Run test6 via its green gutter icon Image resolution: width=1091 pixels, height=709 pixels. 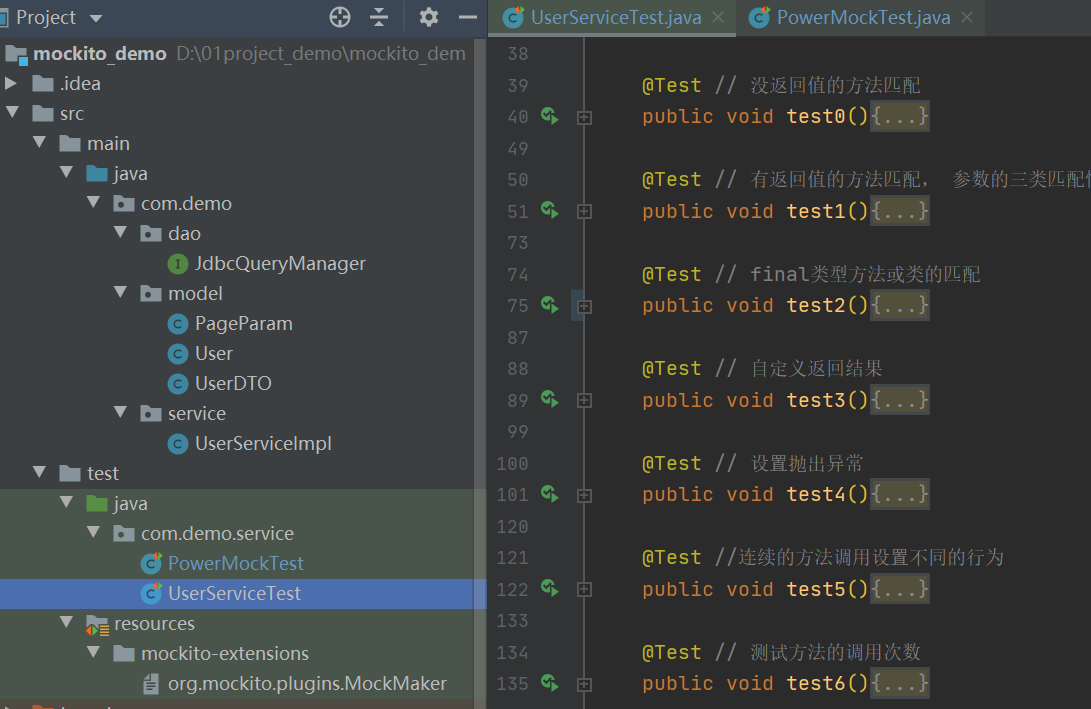pos(548,683)
